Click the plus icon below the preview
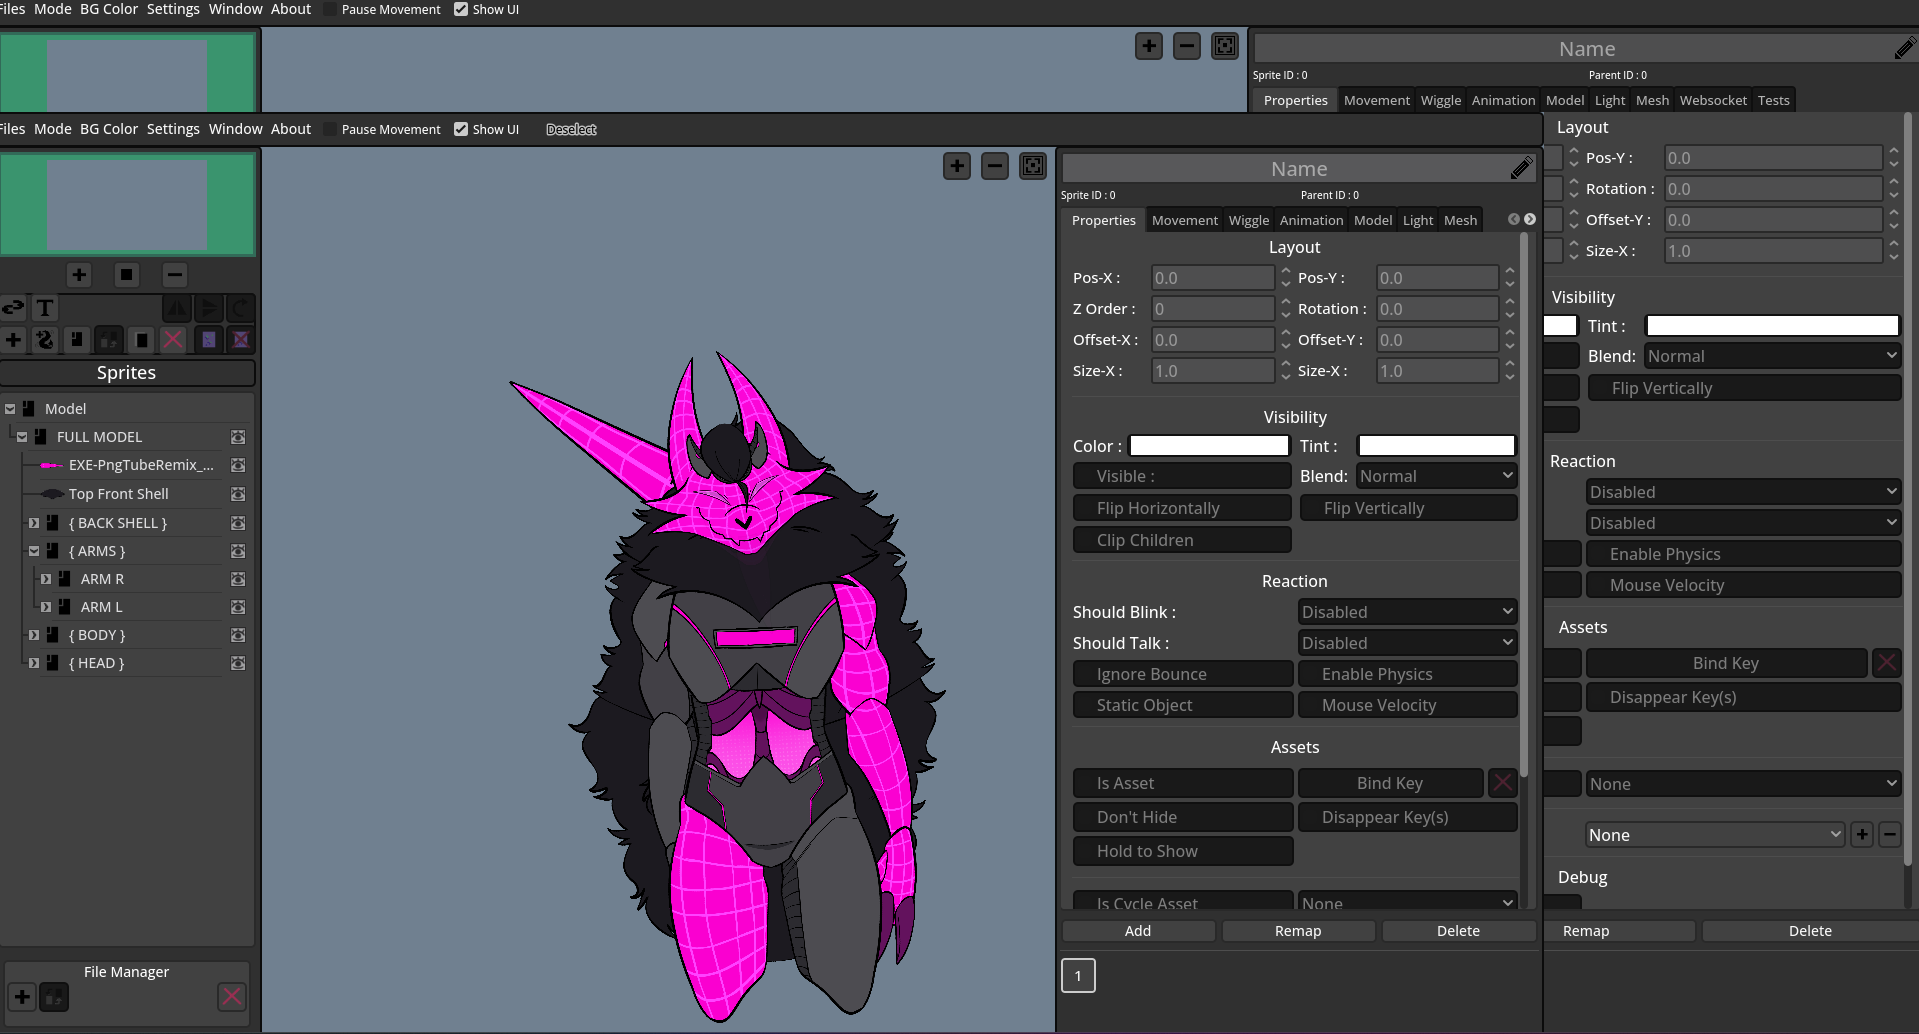1919x1034 pixels. [79, 275]
